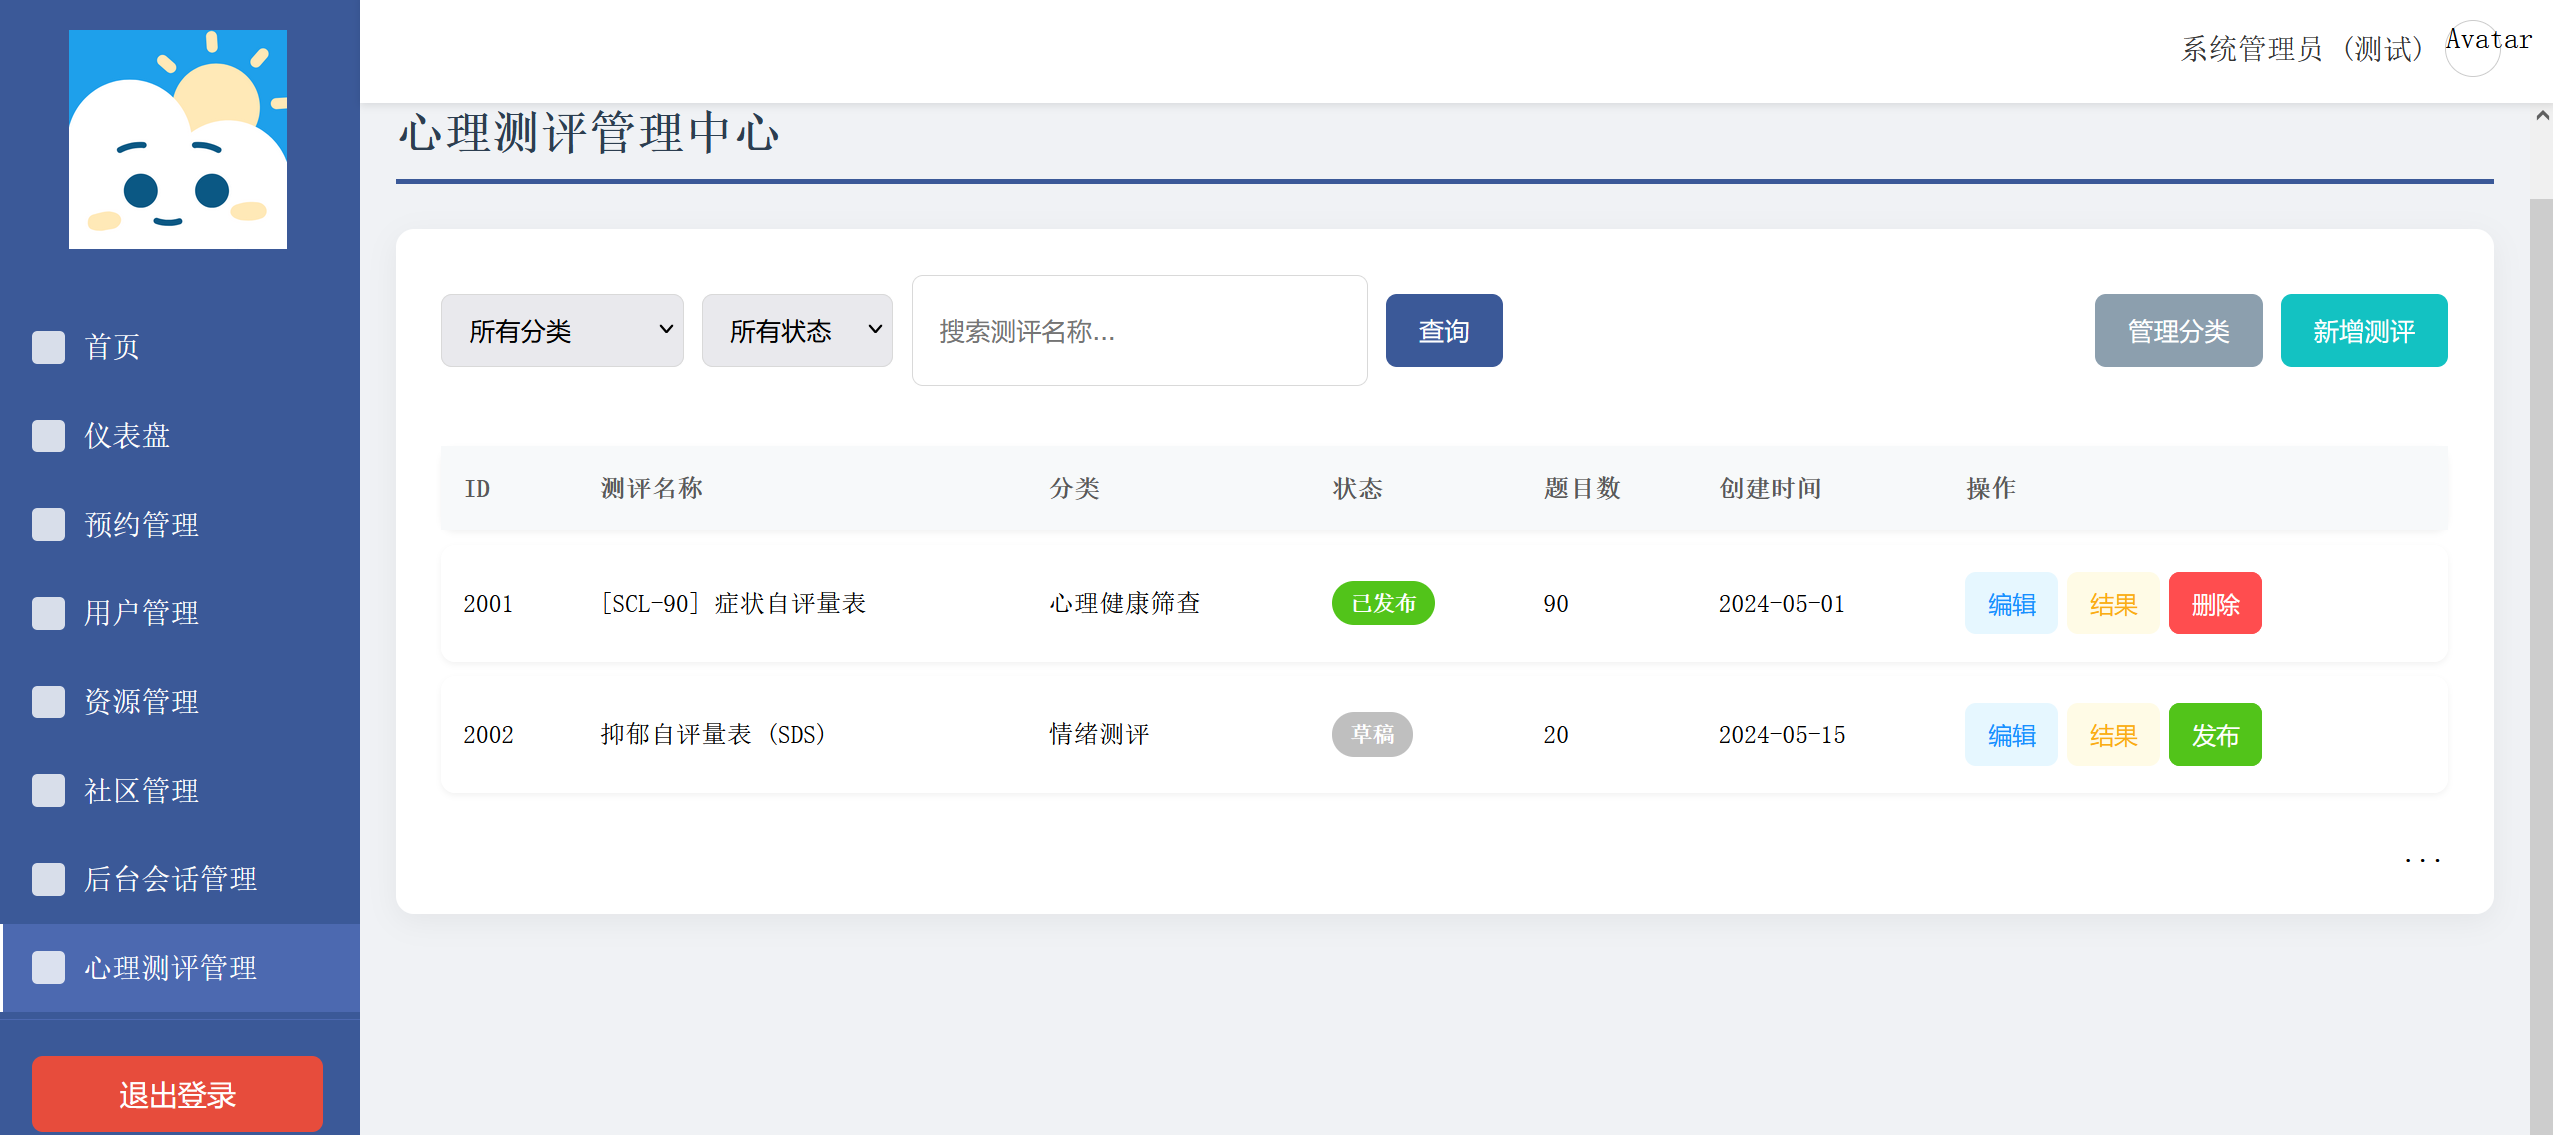Viewport: 2553px width, 1135px height.
Task: Click the icon beside 后台会话管理
Action: [48, 879]
